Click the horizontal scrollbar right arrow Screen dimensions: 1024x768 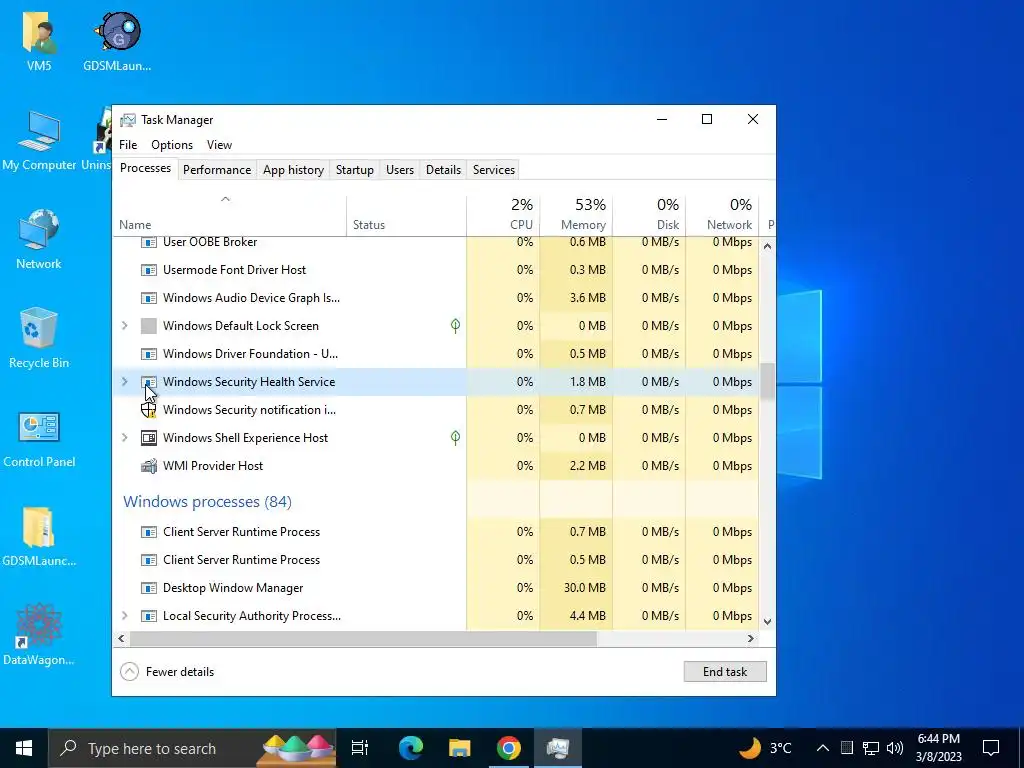click(751, 638)
